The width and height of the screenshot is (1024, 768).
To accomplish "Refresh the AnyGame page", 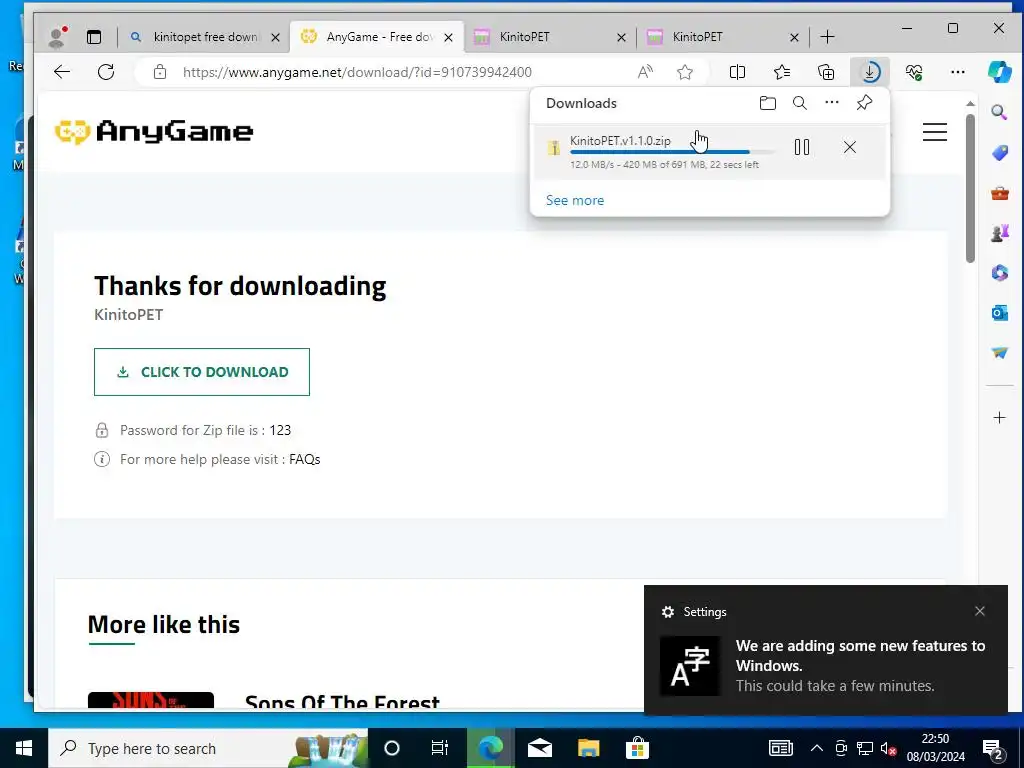I will [106, 72].
